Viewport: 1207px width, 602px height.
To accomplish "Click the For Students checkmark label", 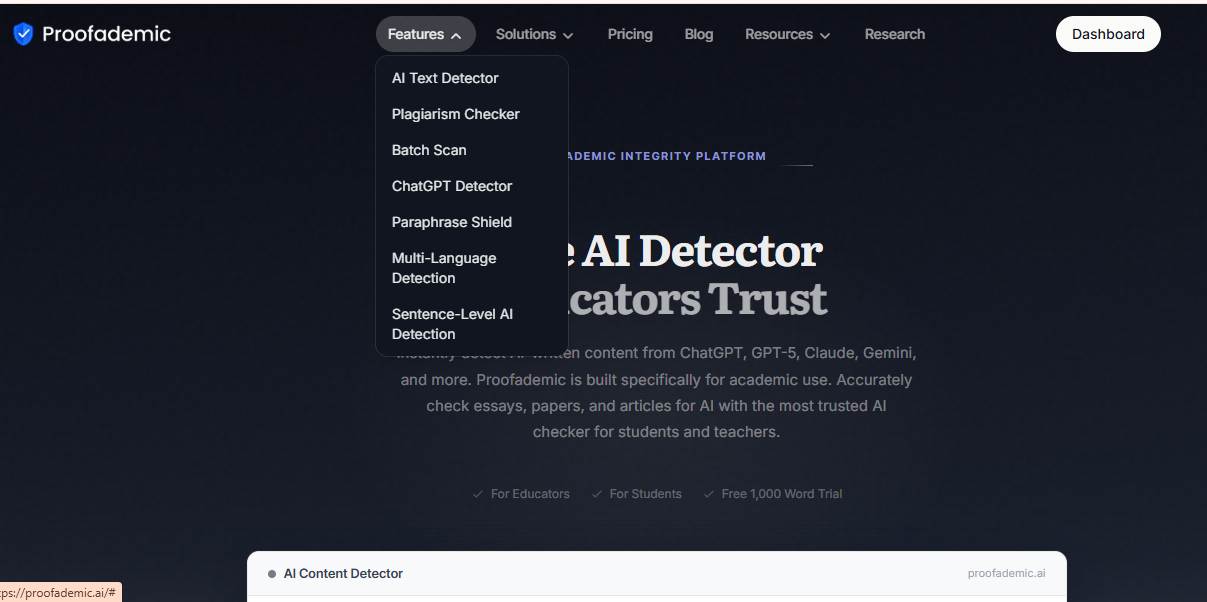I will pos(646,494).
